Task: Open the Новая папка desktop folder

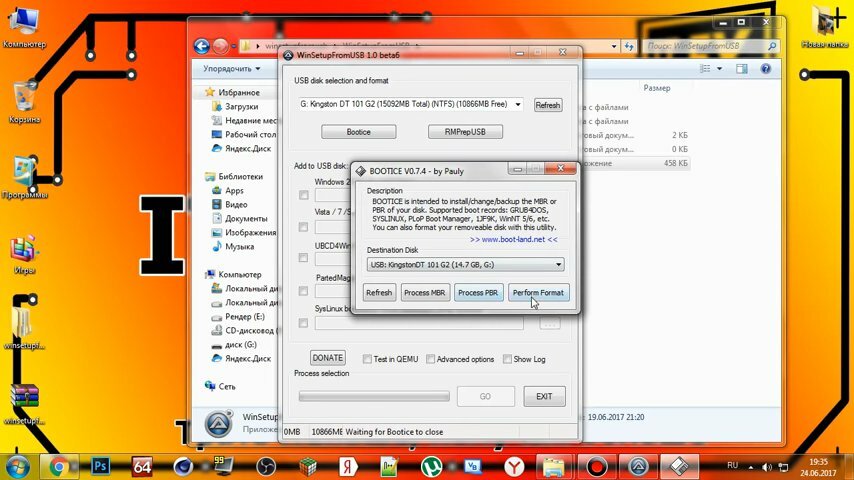Action: coord(825,26)
